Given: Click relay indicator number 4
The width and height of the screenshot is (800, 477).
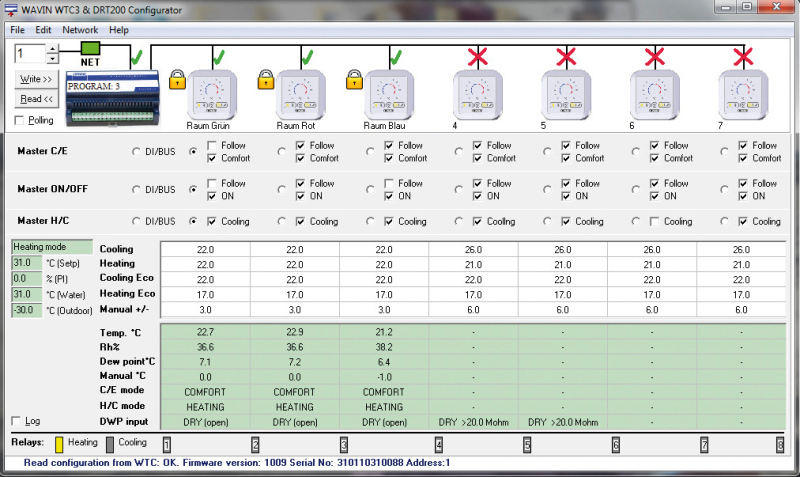Looking at the screenshot, I should coord(439,445).
